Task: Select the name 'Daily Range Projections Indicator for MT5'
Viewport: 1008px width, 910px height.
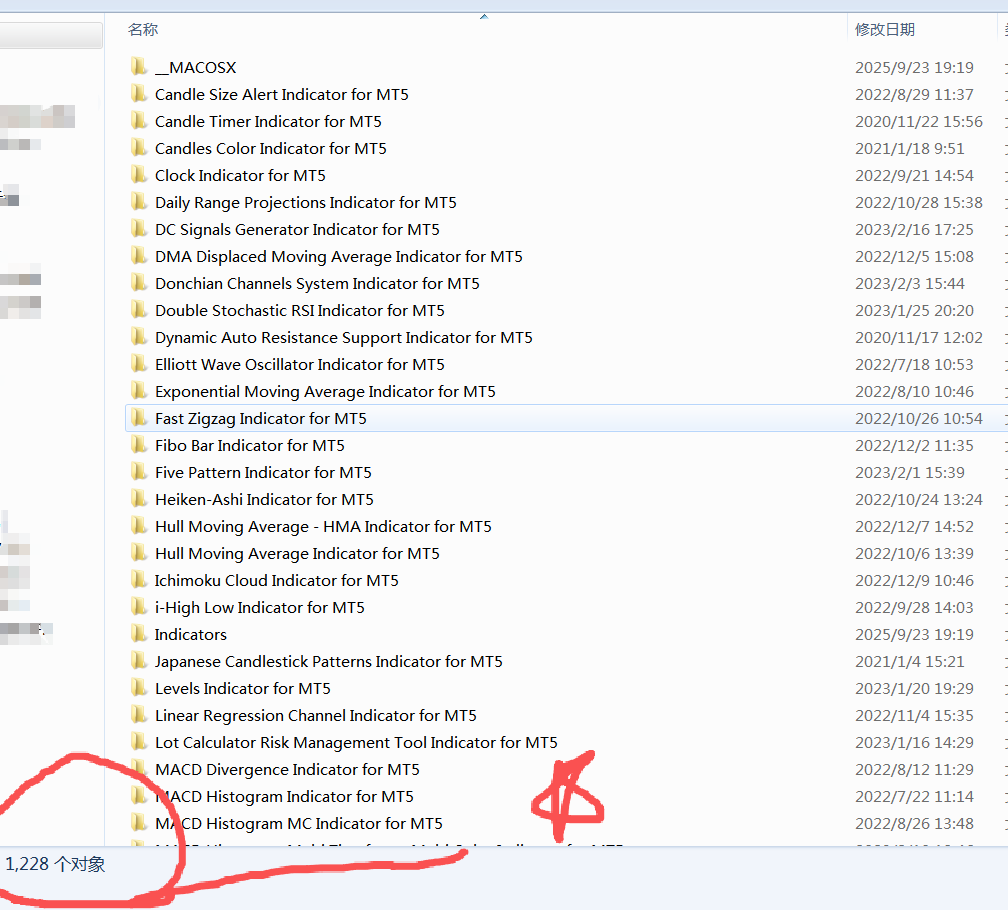Action: pyautogui.click(x=305, y=202)
